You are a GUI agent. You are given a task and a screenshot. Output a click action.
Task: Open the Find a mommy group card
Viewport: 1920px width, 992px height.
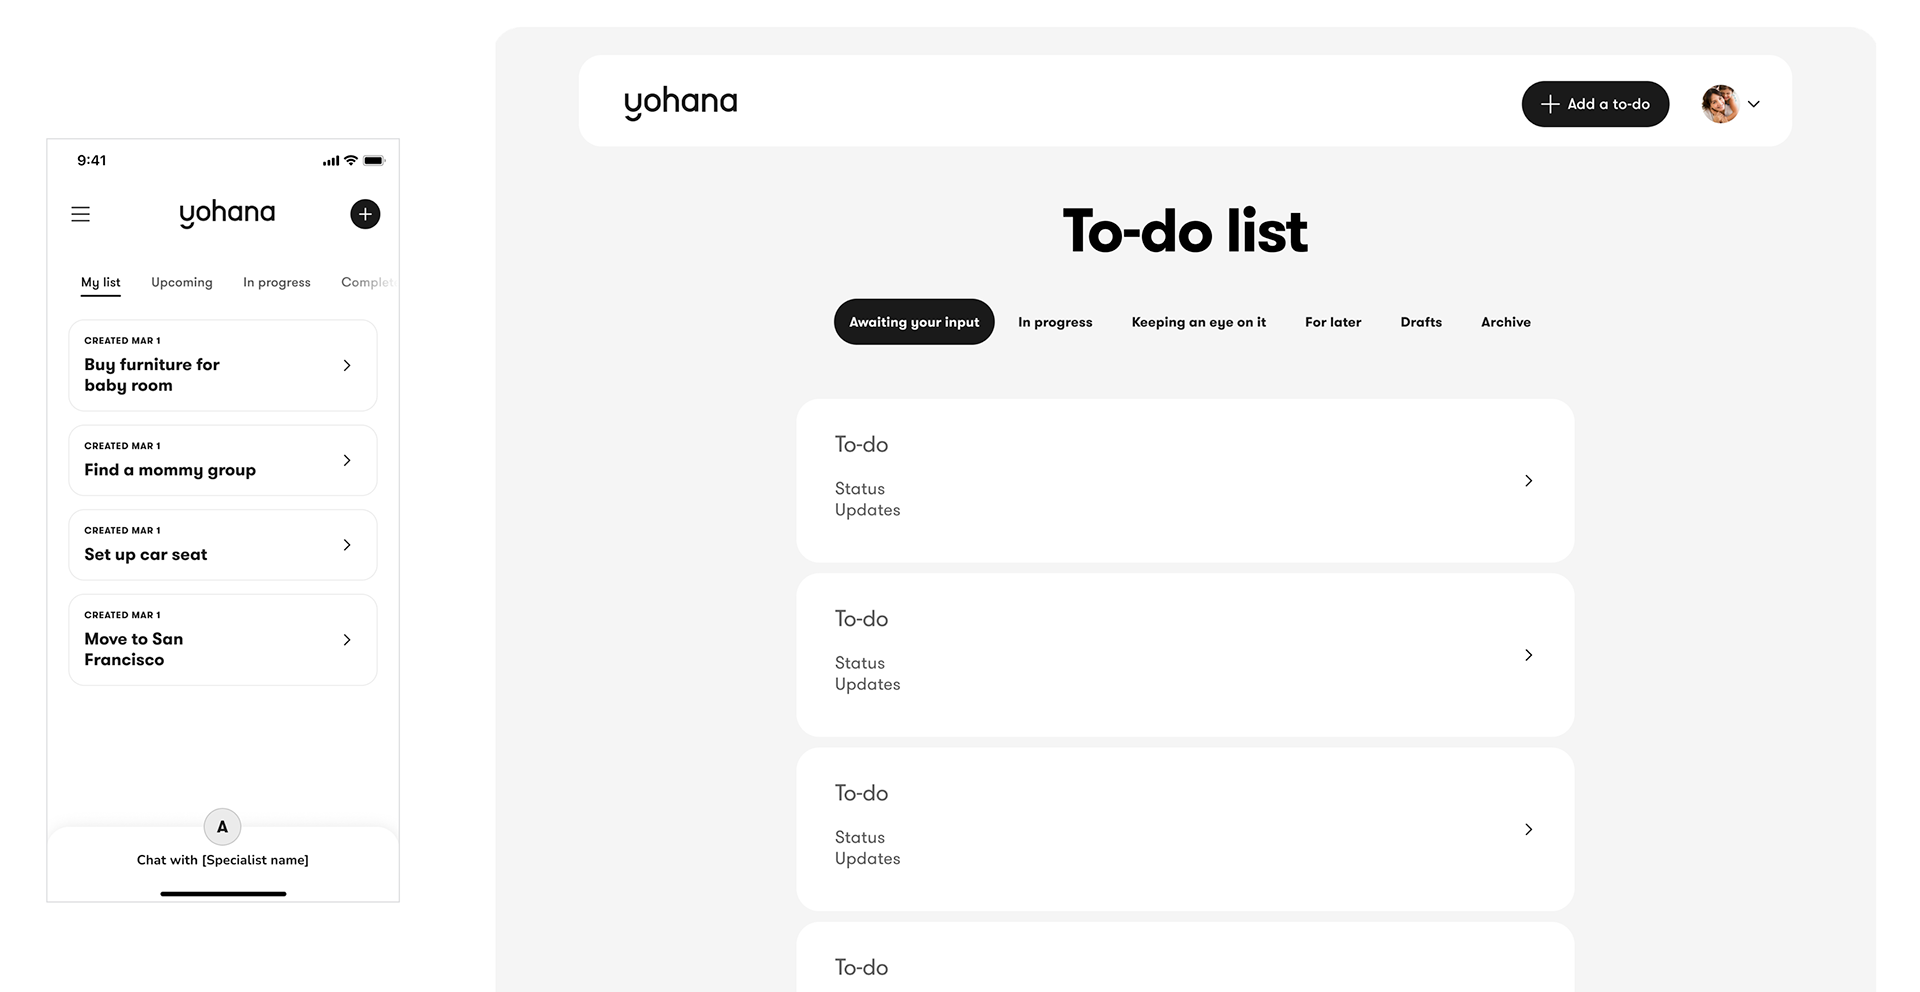coord(223,460)
